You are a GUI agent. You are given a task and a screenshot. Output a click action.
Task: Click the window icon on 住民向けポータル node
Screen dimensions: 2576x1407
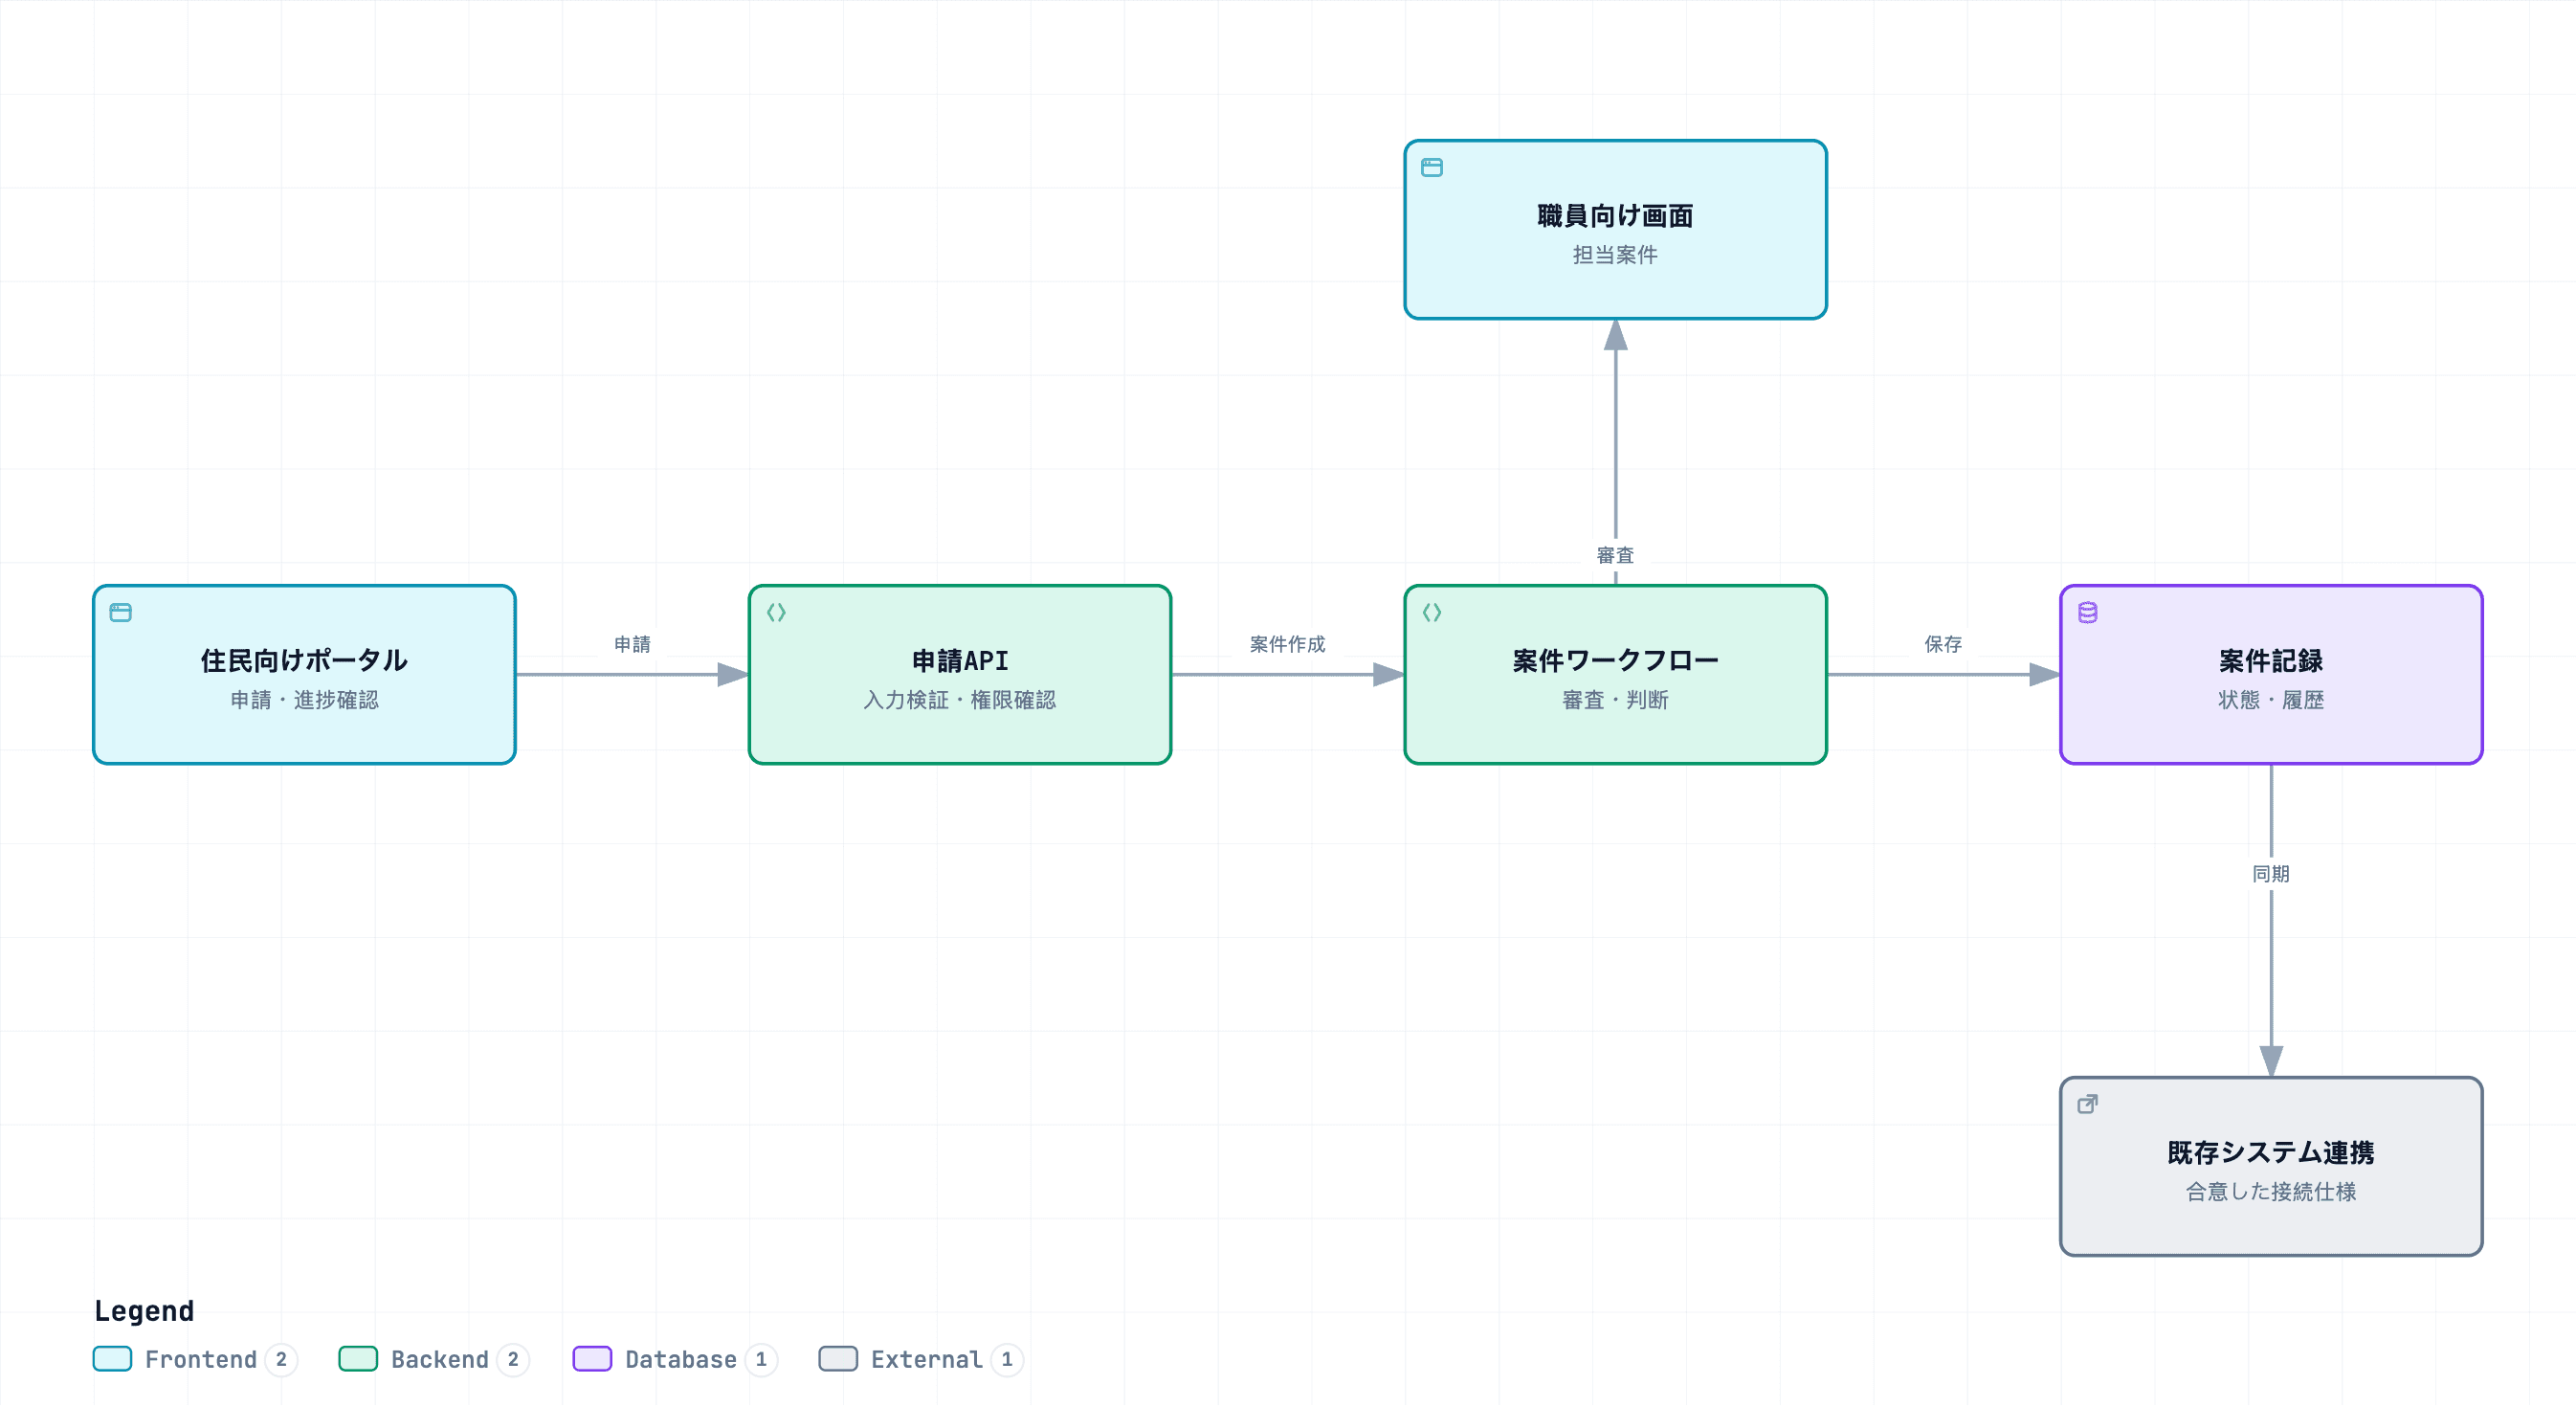(x=121, y=612)
